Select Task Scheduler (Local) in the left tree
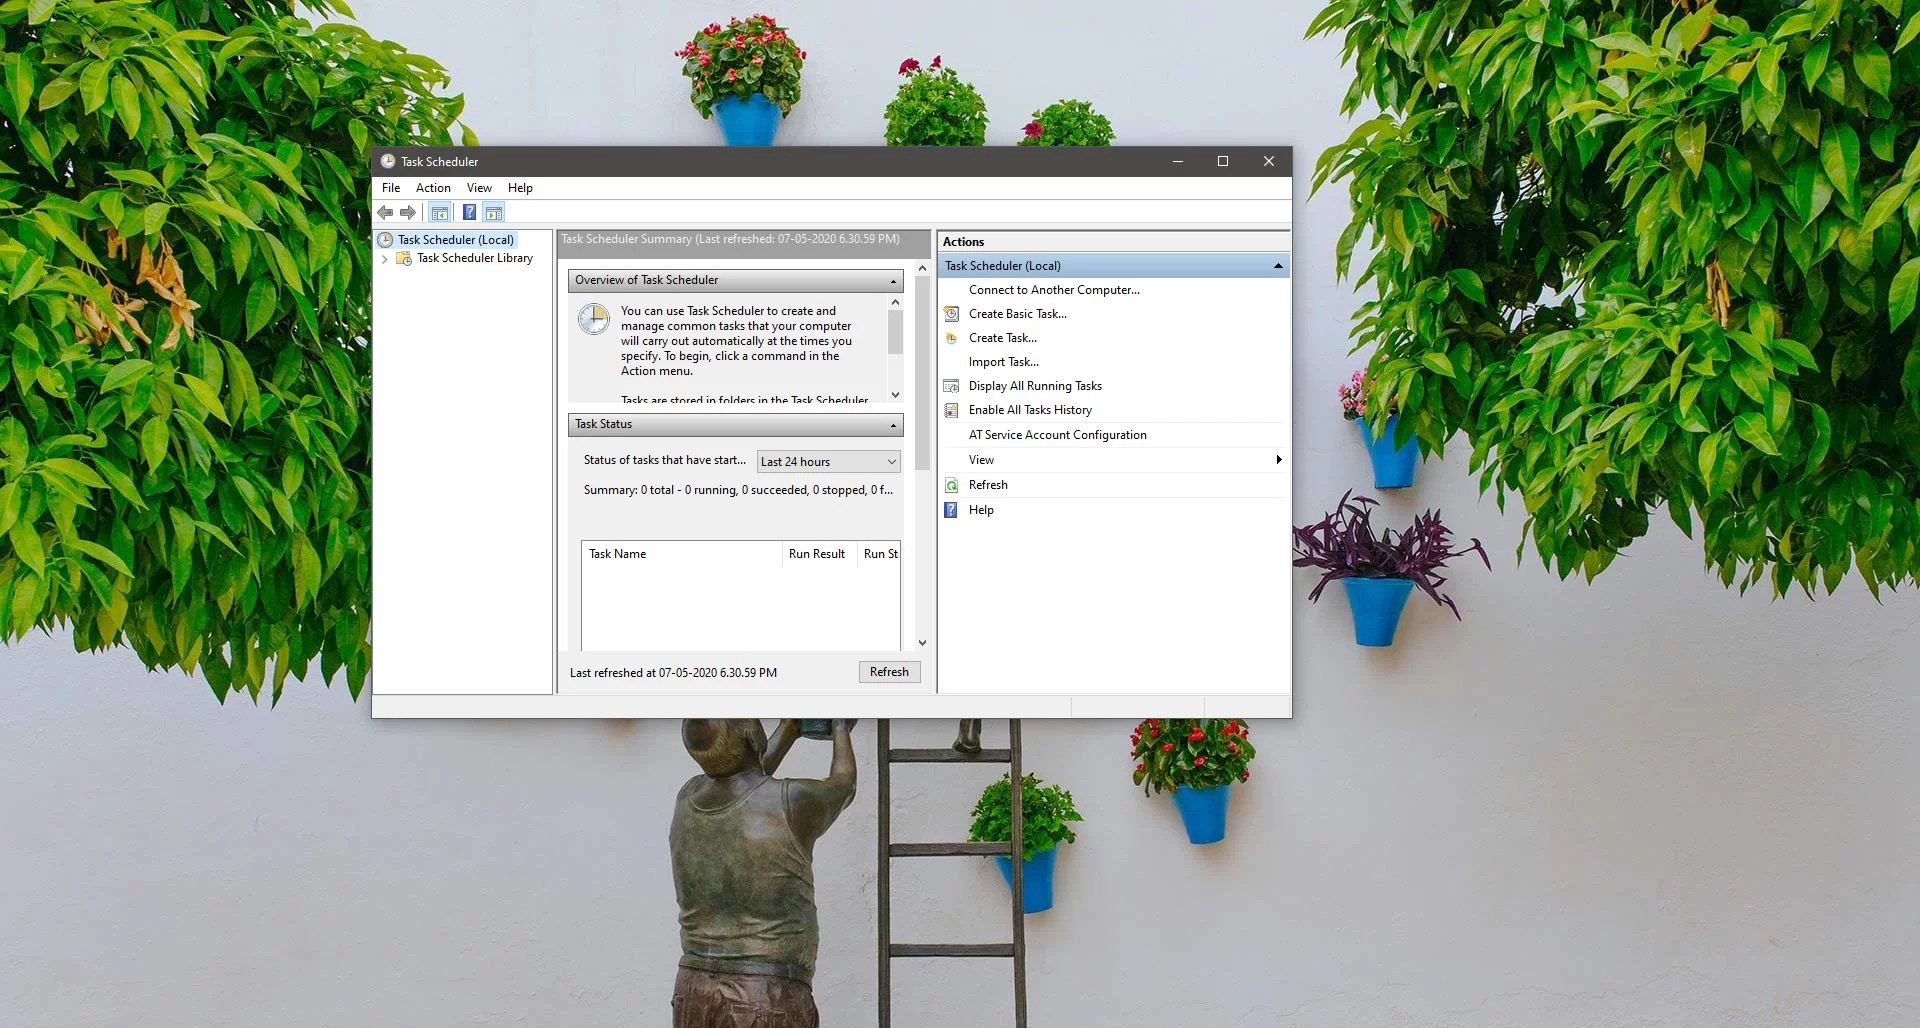The image size is (1920, 1028). (x=455, y=239)
